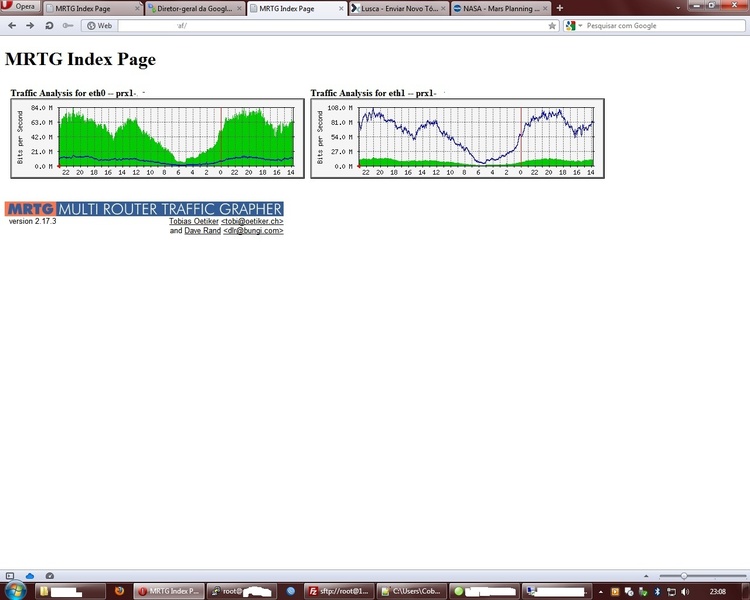This screenshot has height=600, width=750.
Task: Click the MRTG Multi Router Traffic Grapher banner
Action: pos(144,209)
